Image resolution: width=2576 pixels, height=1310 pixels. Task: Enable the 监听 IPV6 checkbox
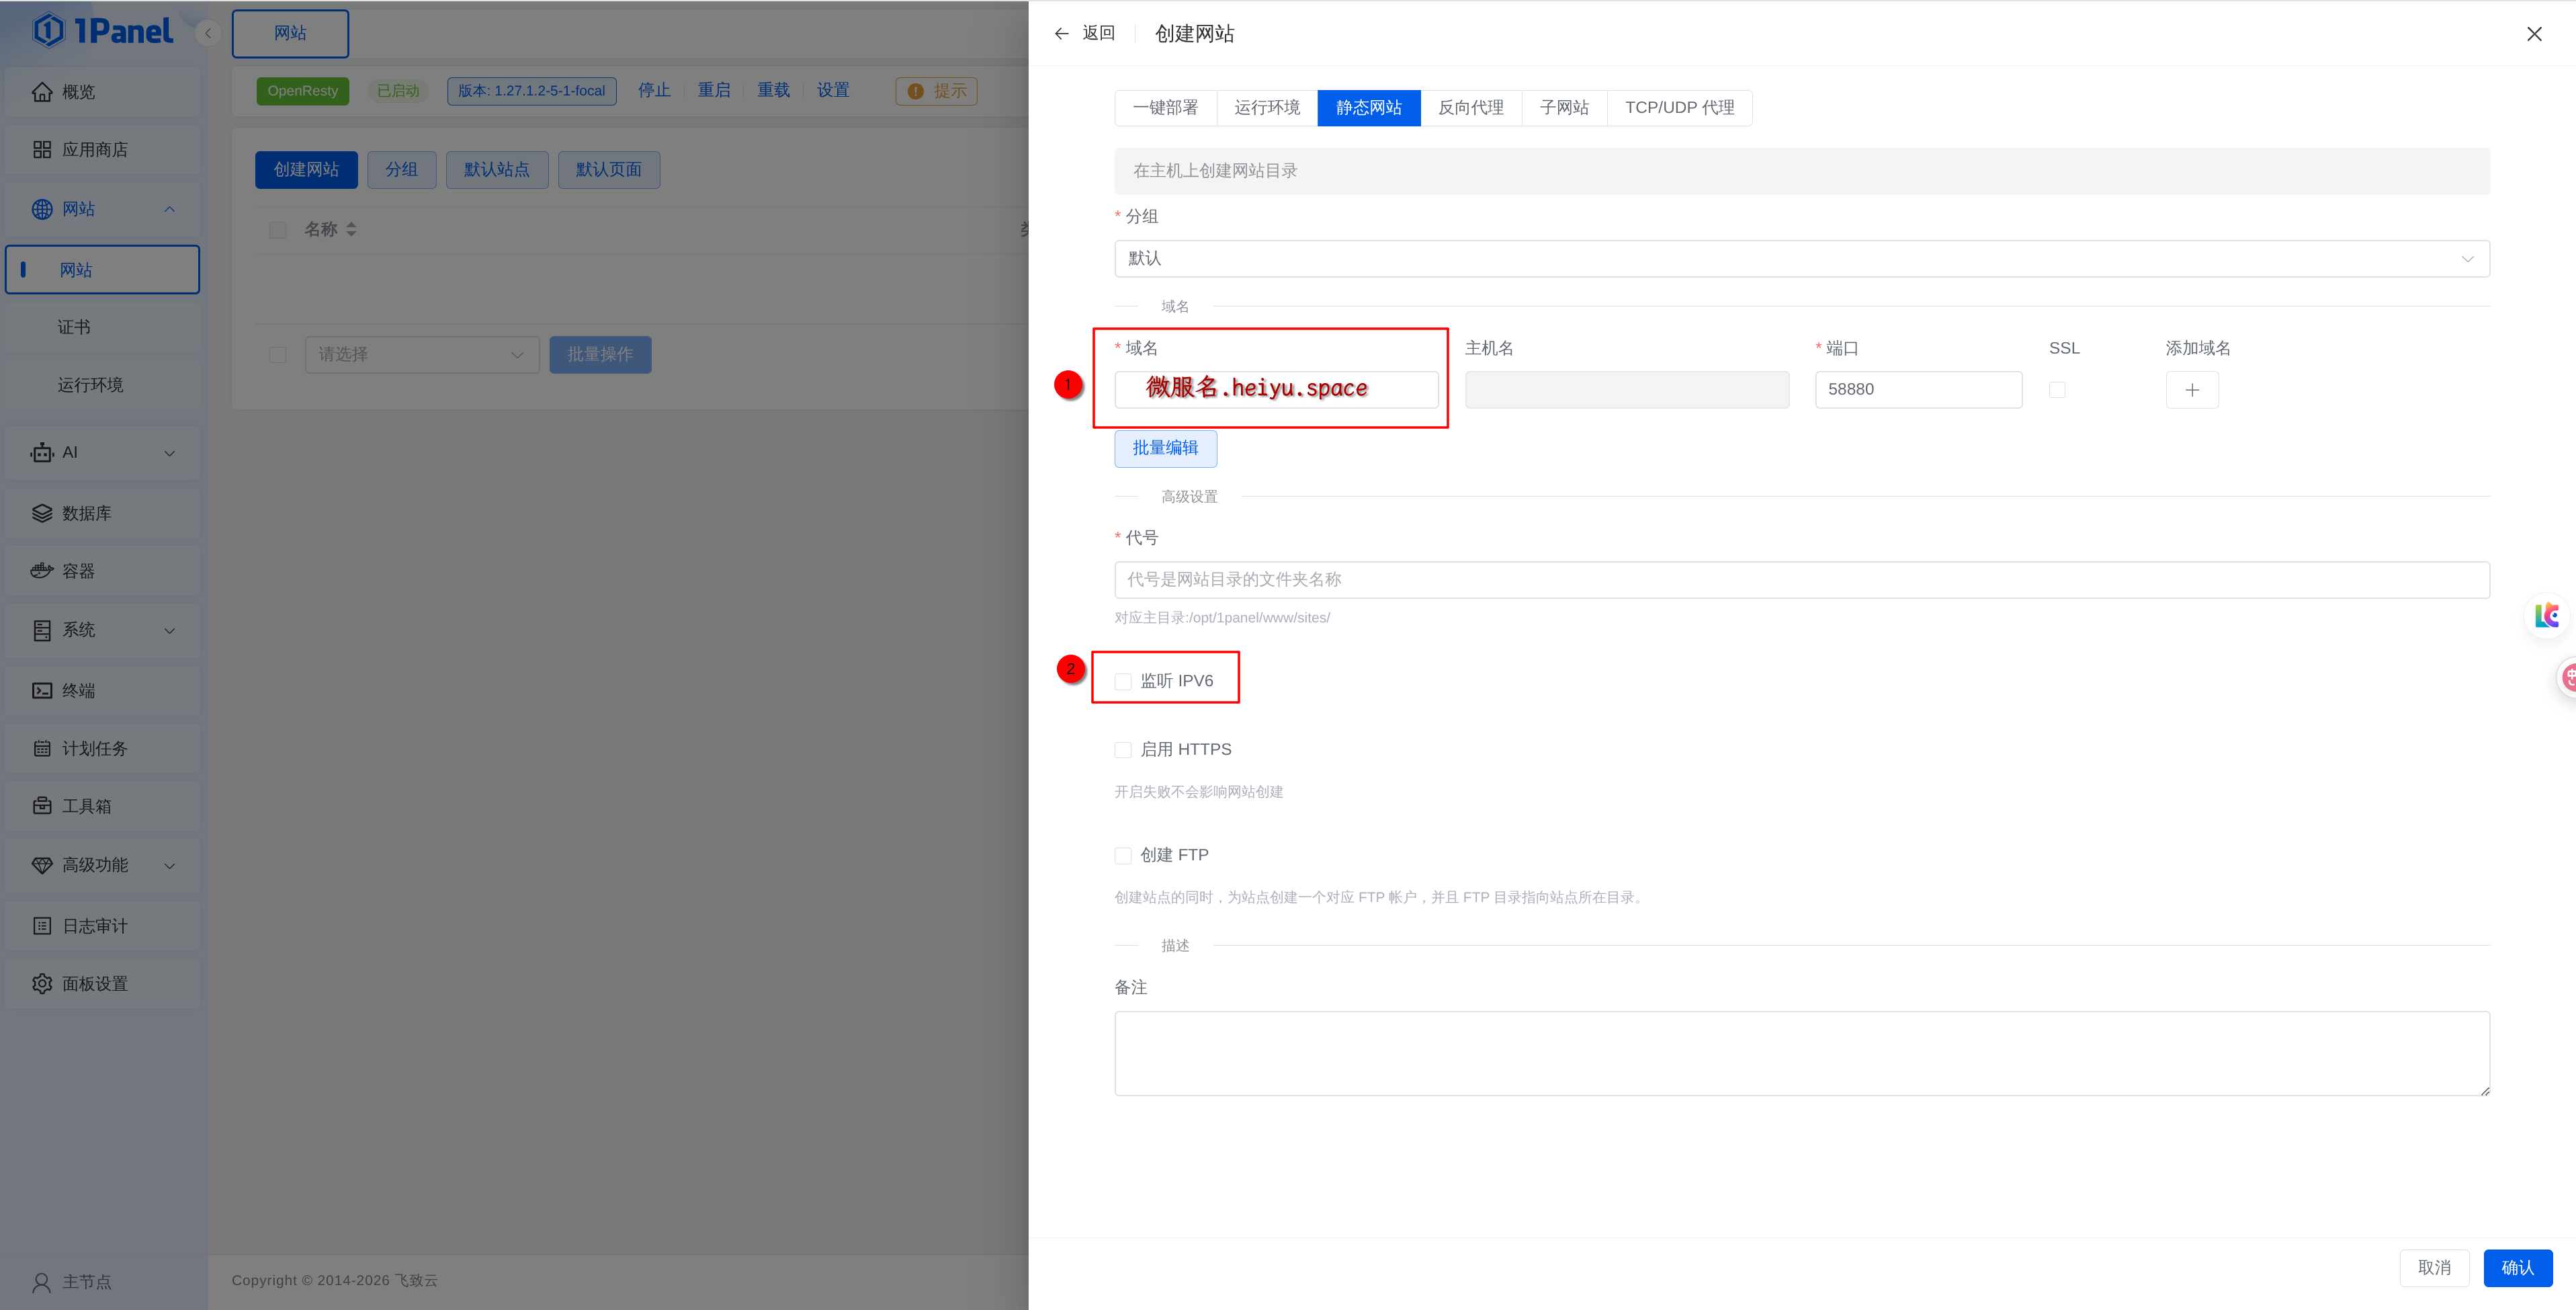[1123, 681]
